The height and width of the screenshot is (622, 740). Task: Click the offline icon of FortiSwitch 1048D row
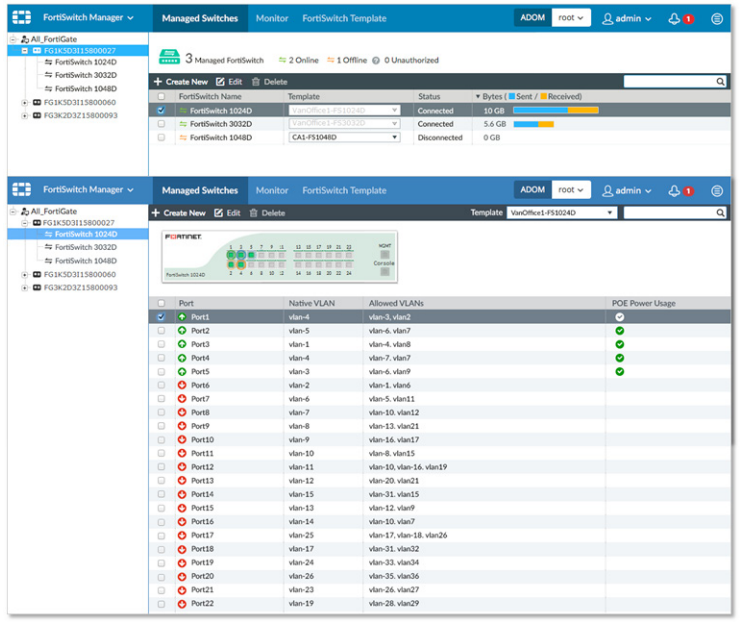click(x=183, y=138)
